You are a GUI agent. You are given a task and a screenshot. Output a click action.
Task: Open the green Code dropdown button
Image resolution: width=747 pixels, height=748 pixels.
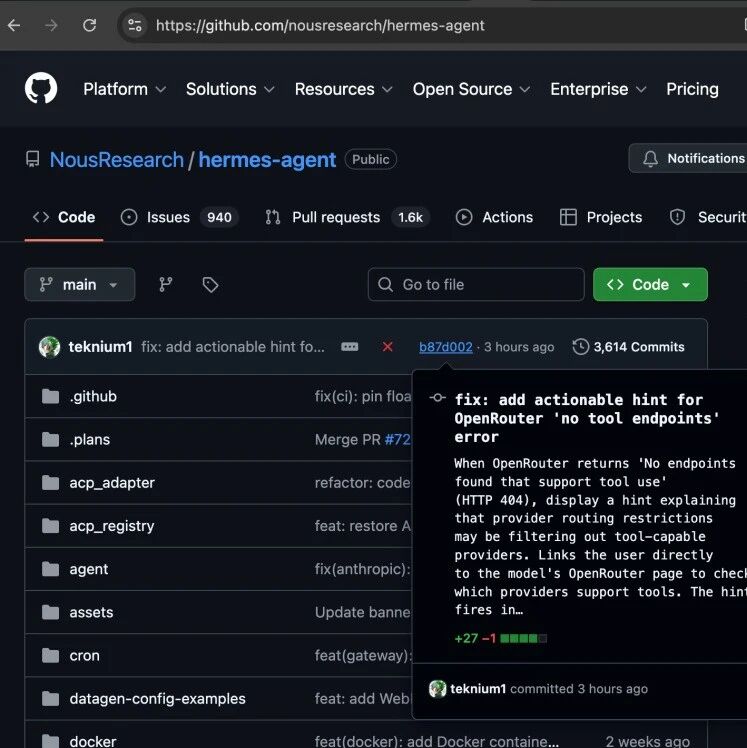click(x=650, y=285)
